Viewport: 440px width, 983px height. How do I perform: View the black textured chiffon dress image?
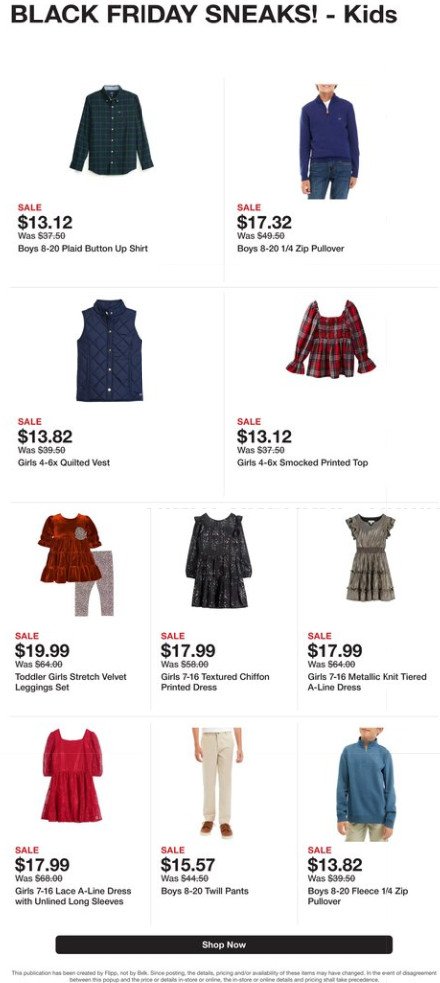point(218,560)
